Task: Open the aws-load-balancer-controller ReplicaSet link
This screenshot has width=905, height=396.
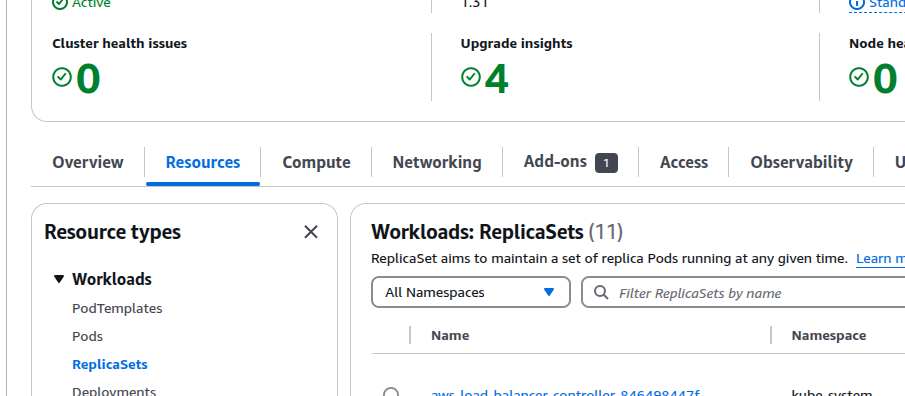Action: (x=565, y=394)
